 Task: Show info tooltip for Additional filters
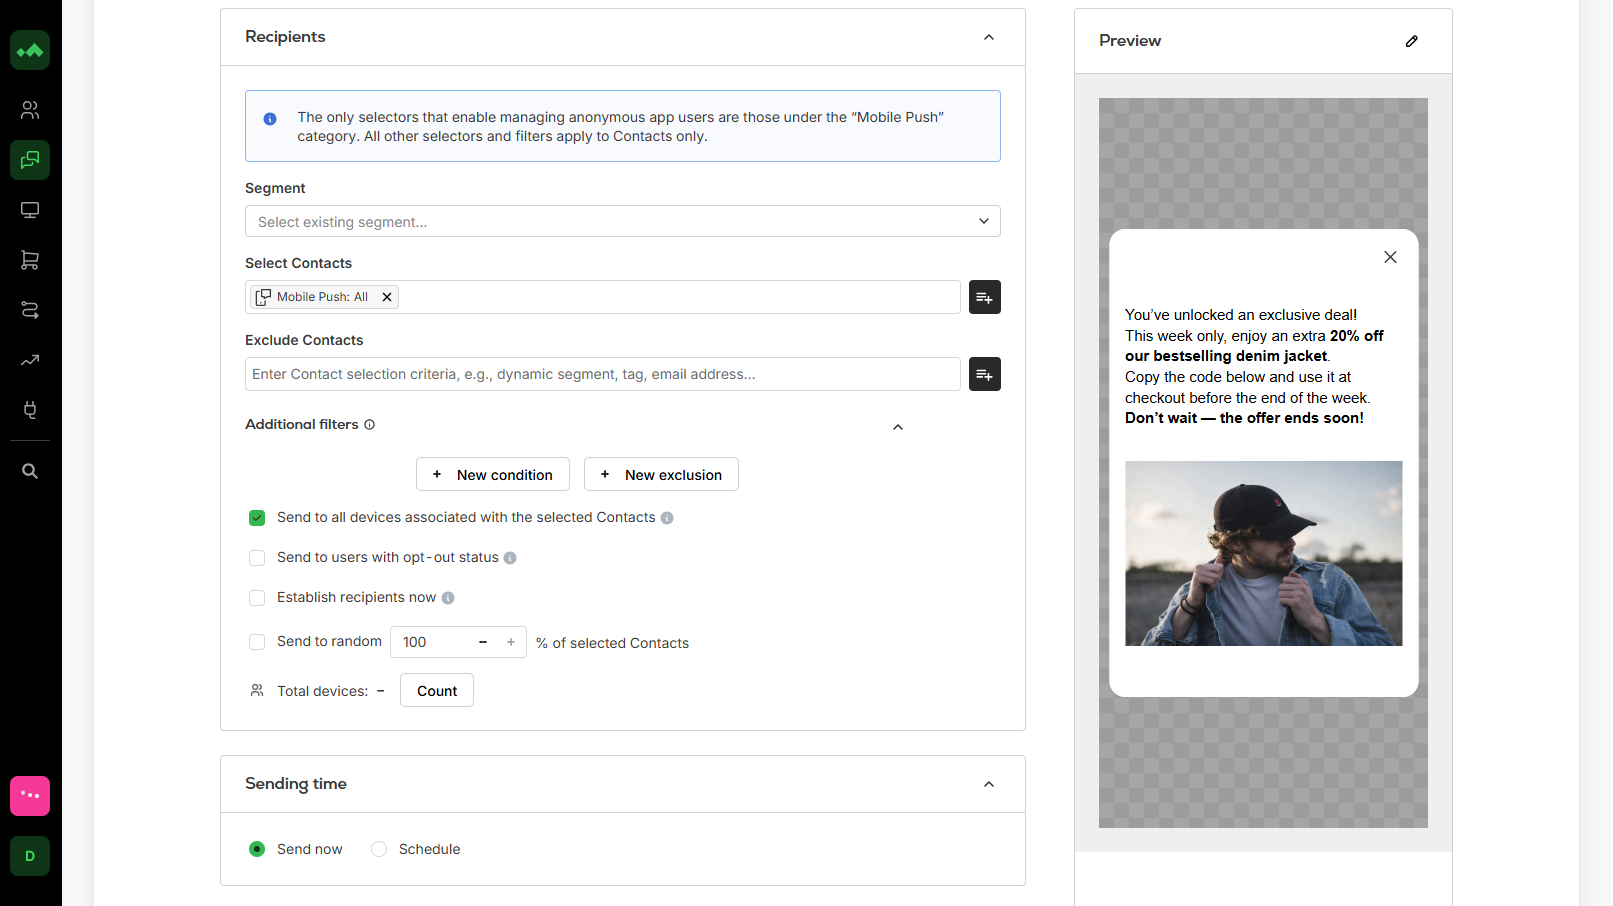(x=370, y=425)
